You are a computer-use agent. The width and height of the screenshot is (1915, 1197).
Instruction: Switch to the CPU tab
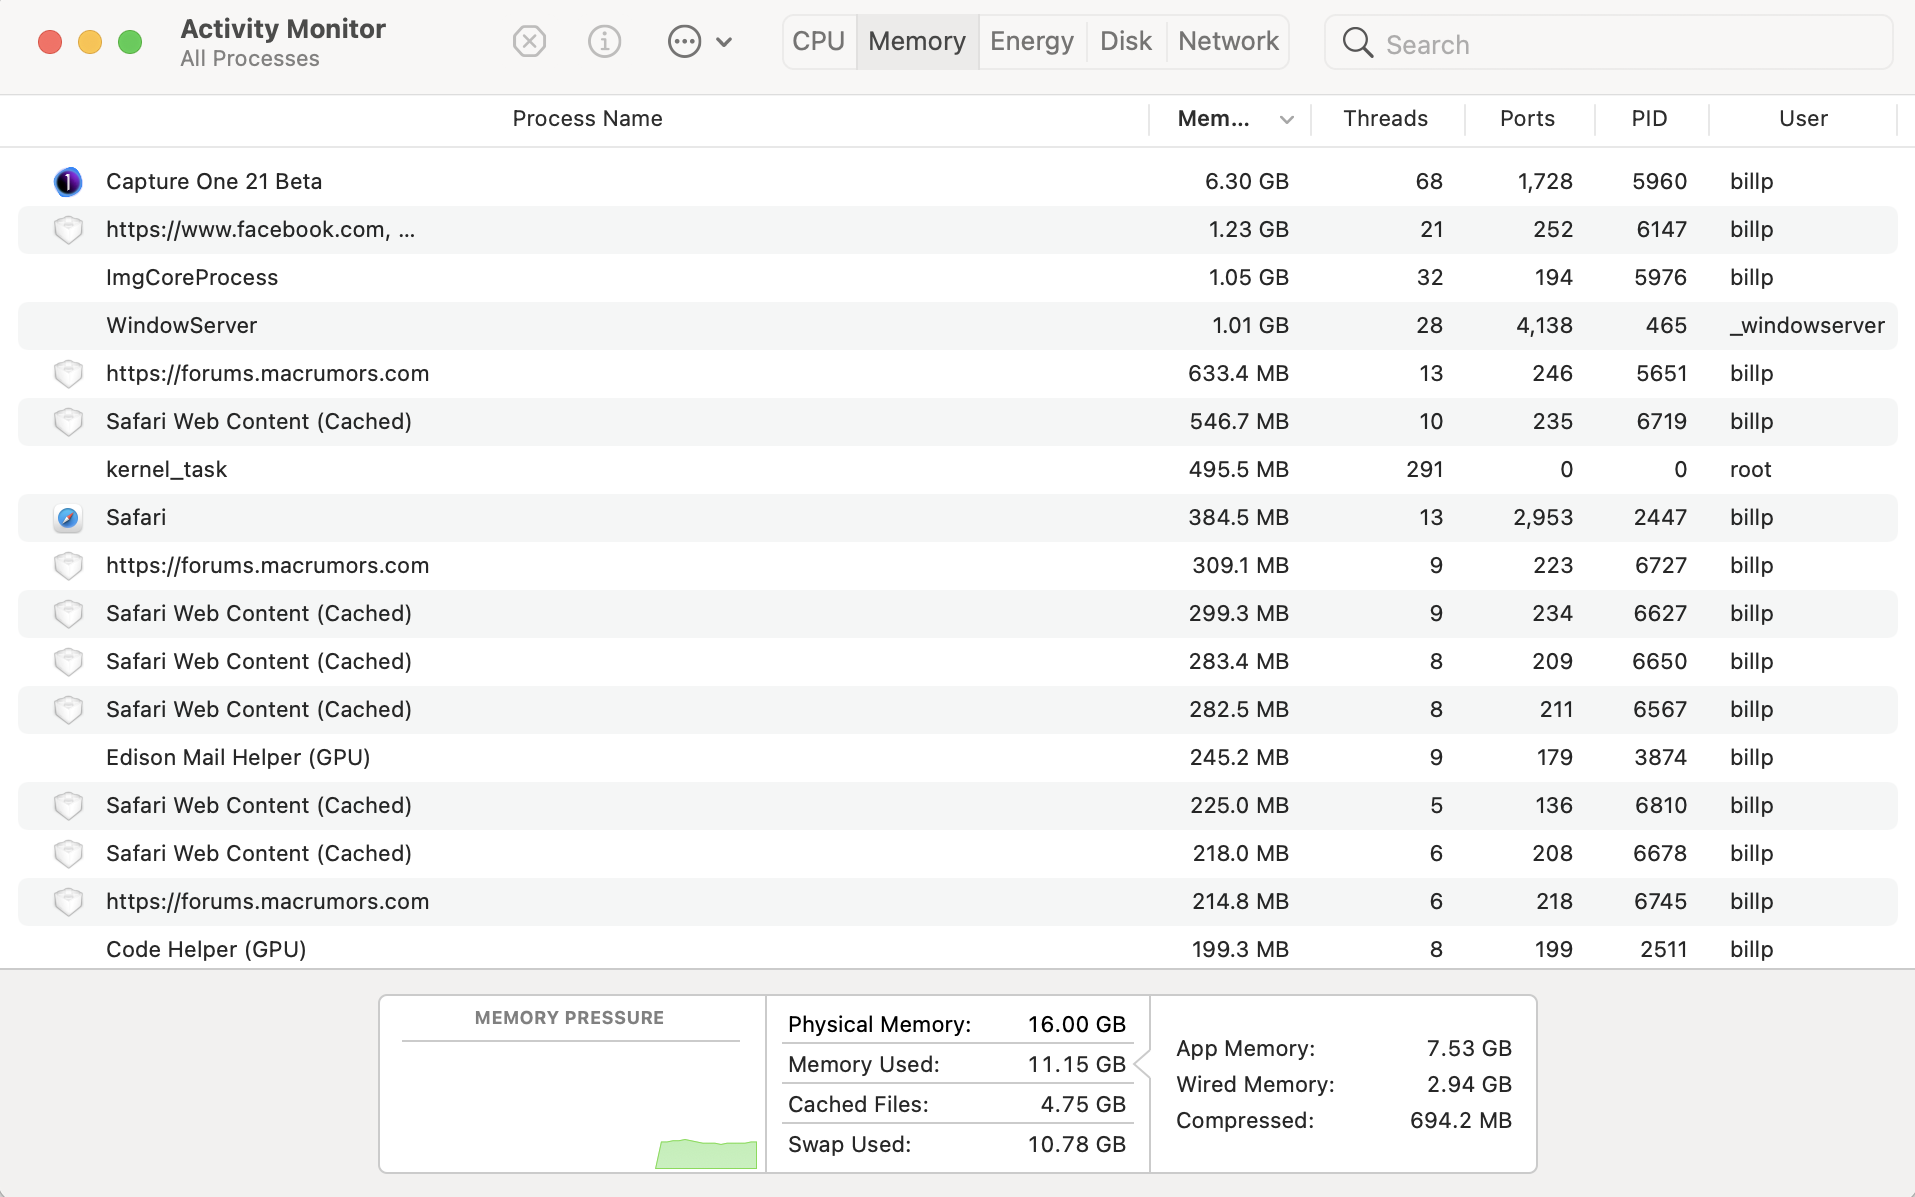(819, 42)
